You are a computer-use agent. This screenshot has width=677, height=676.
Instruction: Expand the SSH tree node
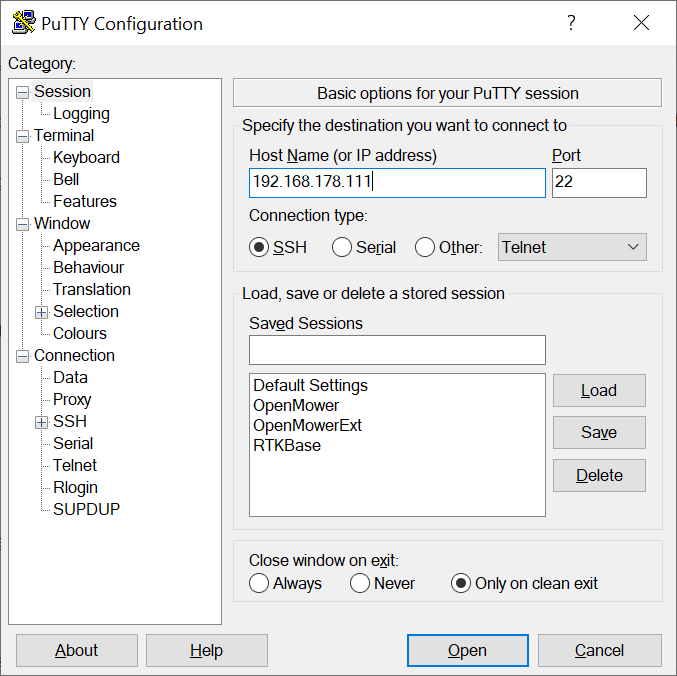[x=42, y=422]
